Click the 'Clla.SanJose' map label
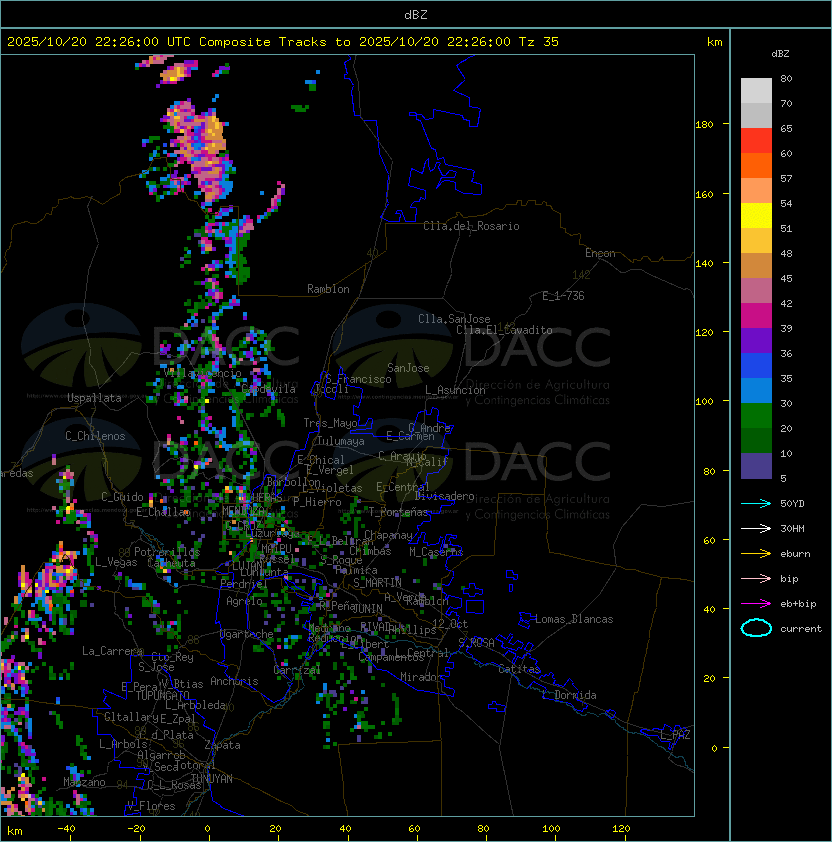832x842 pixels. pyautogui.click(x=454, y=319)
